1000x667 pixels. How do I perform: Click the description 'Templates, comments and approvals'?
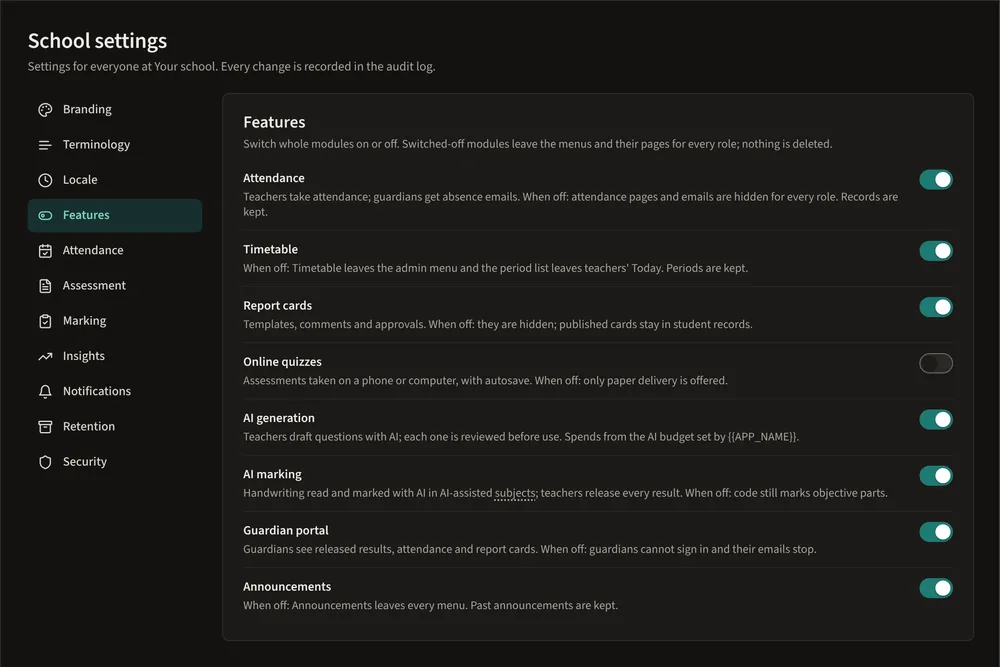pos(497,325)
